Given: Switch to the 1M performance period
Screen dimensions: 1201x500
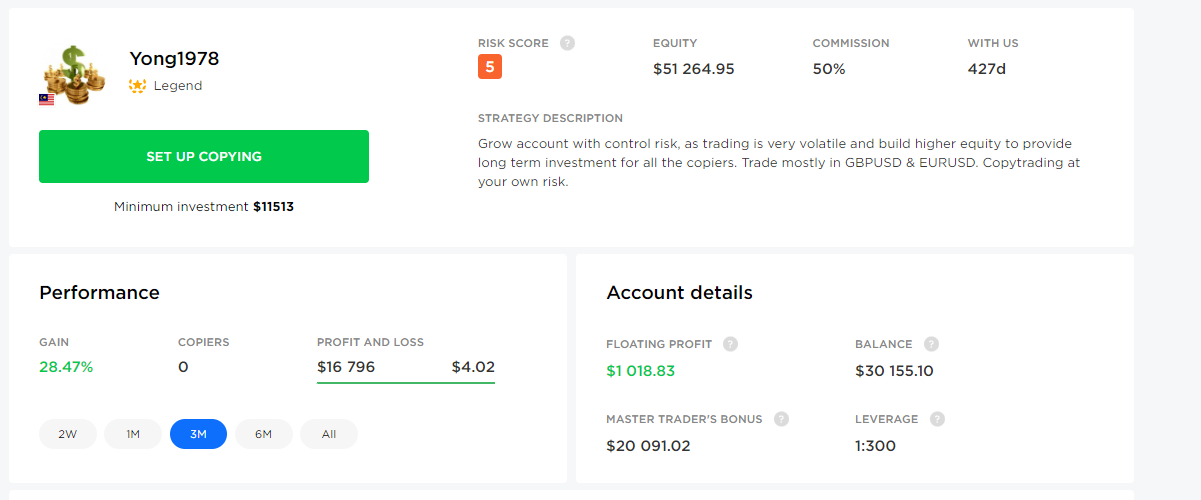Looking at the screenshot, I should 133,434.
